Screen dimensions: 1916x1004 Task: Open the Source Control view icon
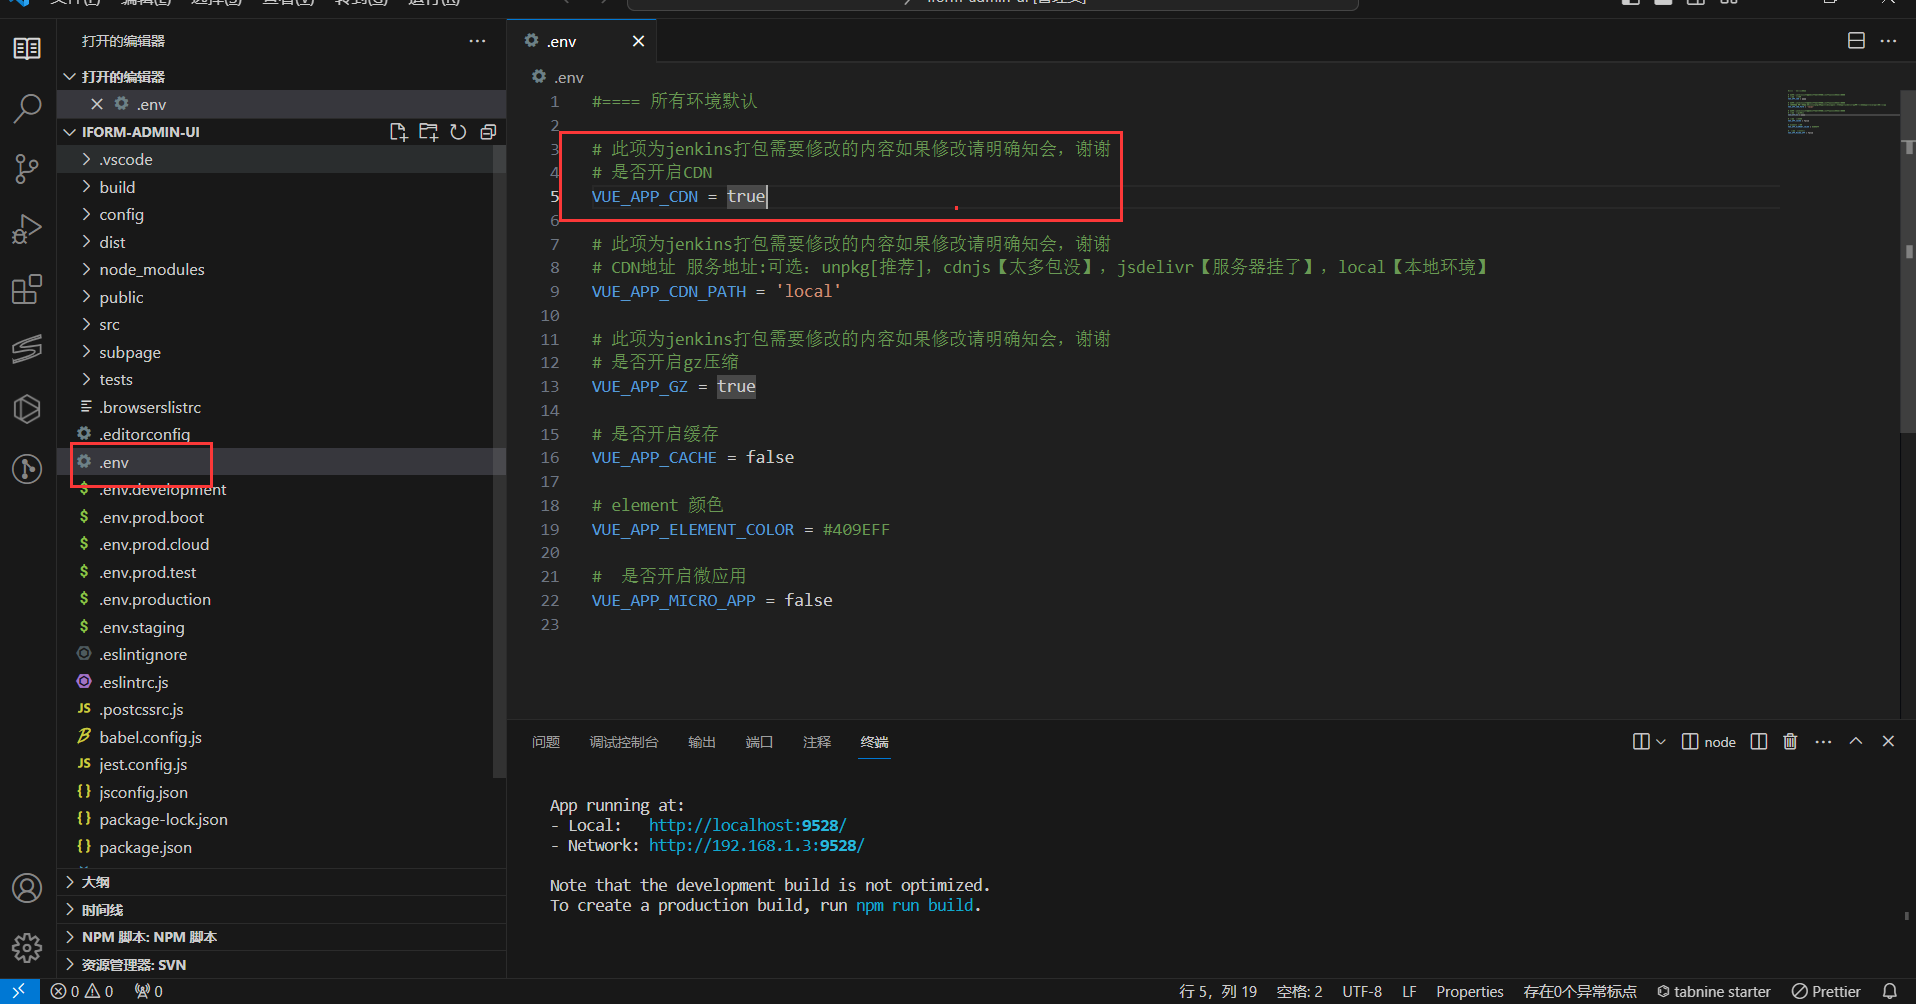click(x=27, y=168)
